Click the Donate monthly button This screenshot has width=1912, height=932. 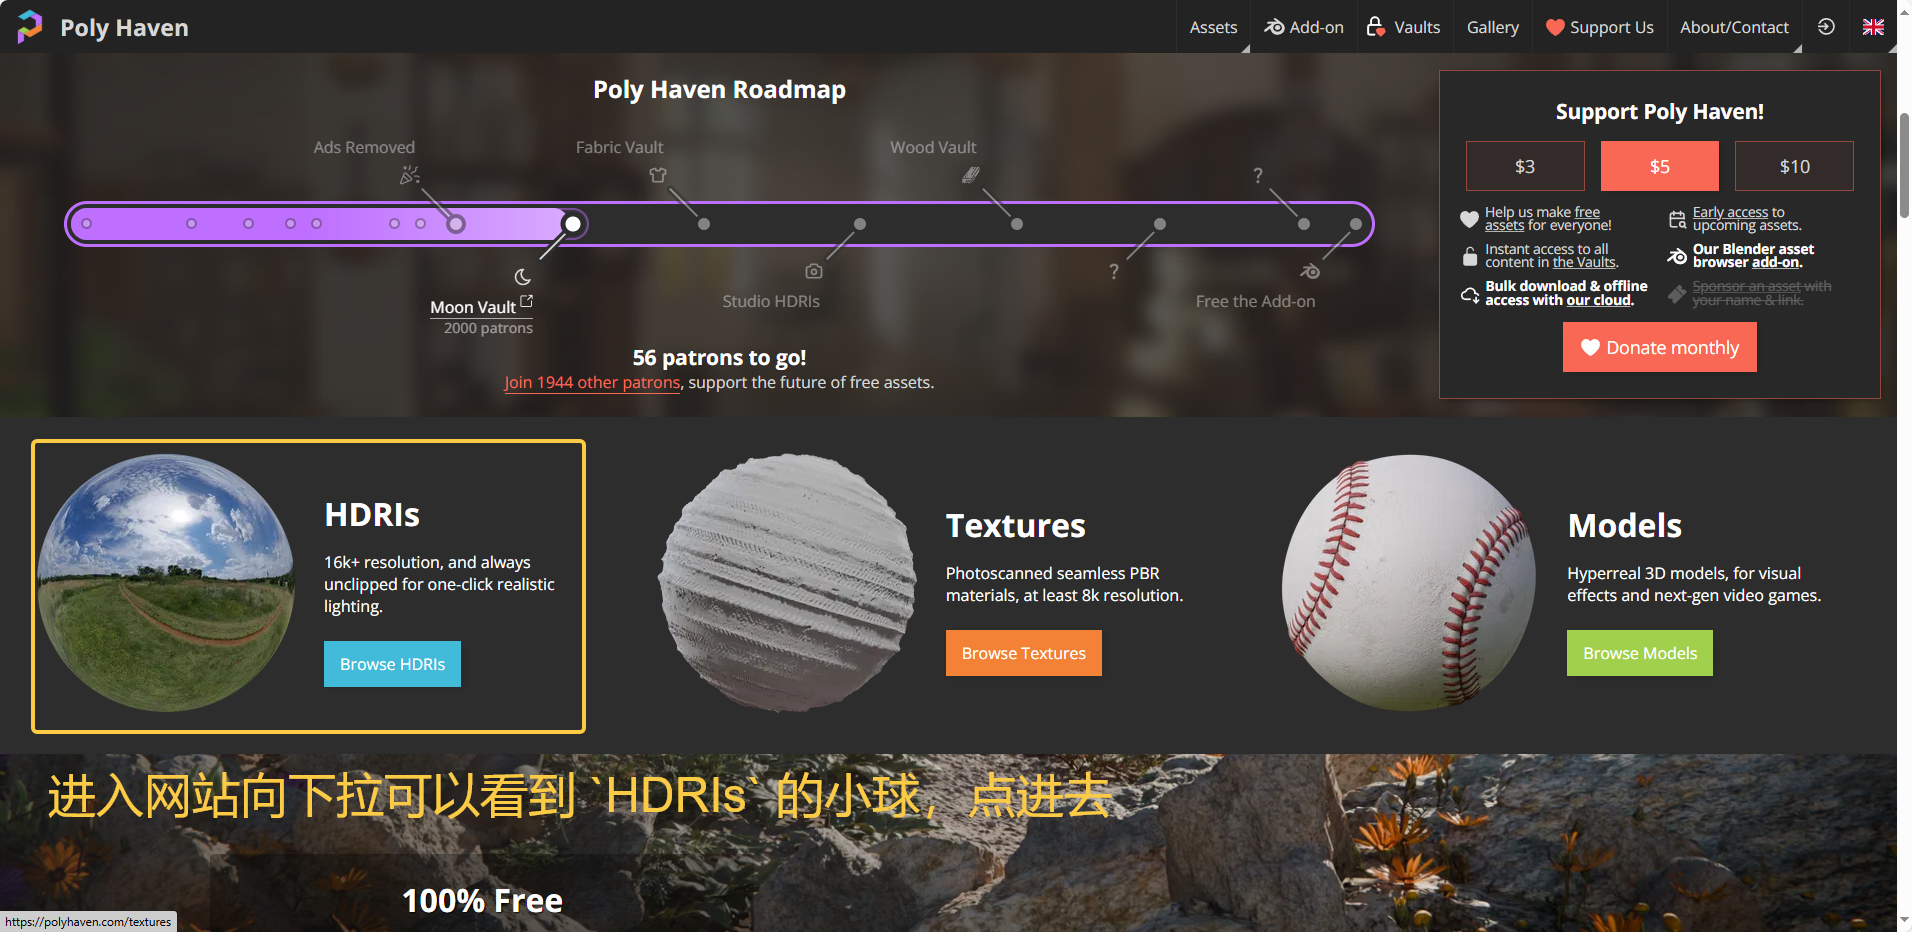(1660, 347)
